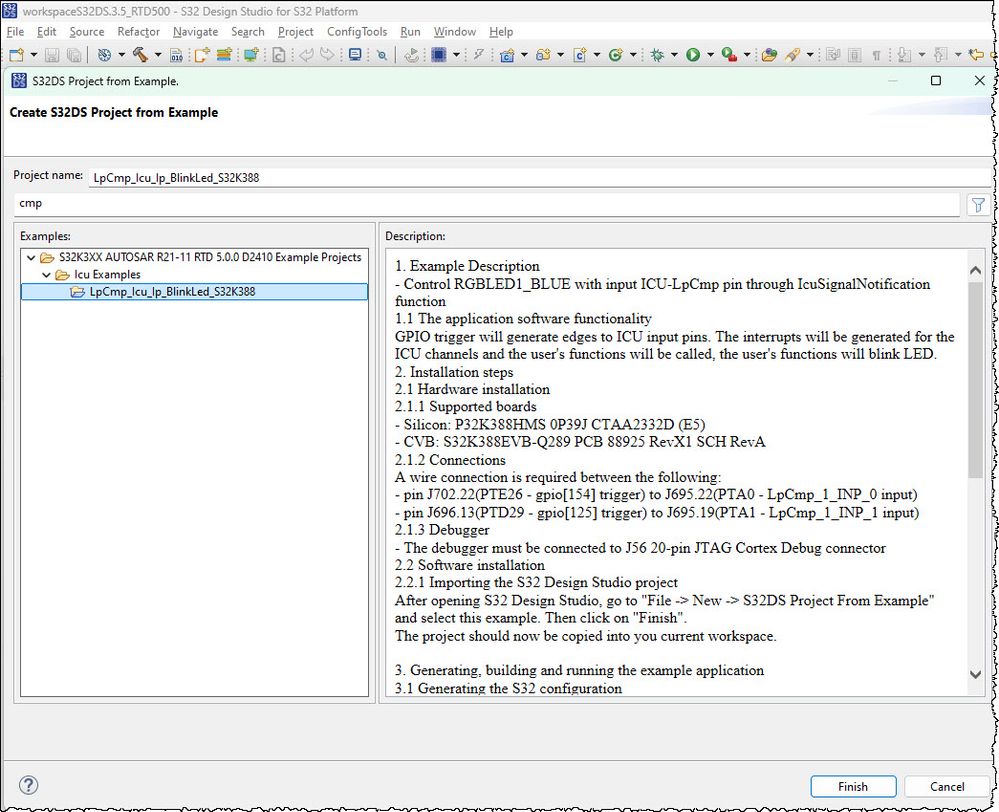Open the Project menu
Image resolution: width=999 pixels, height=812 pixels.
click(x=296, y=31)
